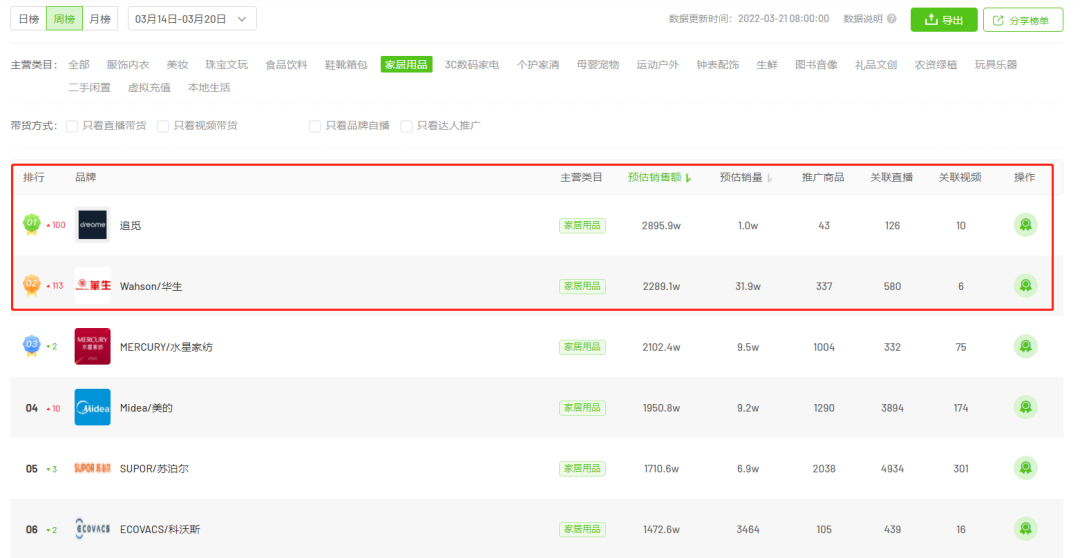Image resolution: width=1080 pixels, height=558 pixels.
Task: Choose the 珠宝文玩 category
Action: point(226,65)
